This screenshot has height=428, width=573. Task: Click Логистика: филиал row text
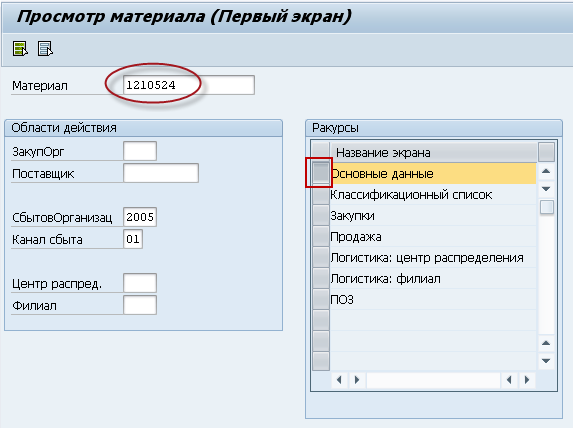click(385, 279)
